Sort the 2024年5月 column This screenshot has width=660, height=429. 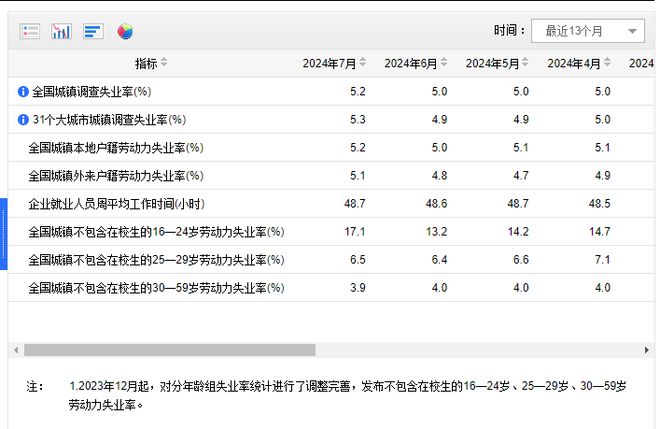point(525,62)
